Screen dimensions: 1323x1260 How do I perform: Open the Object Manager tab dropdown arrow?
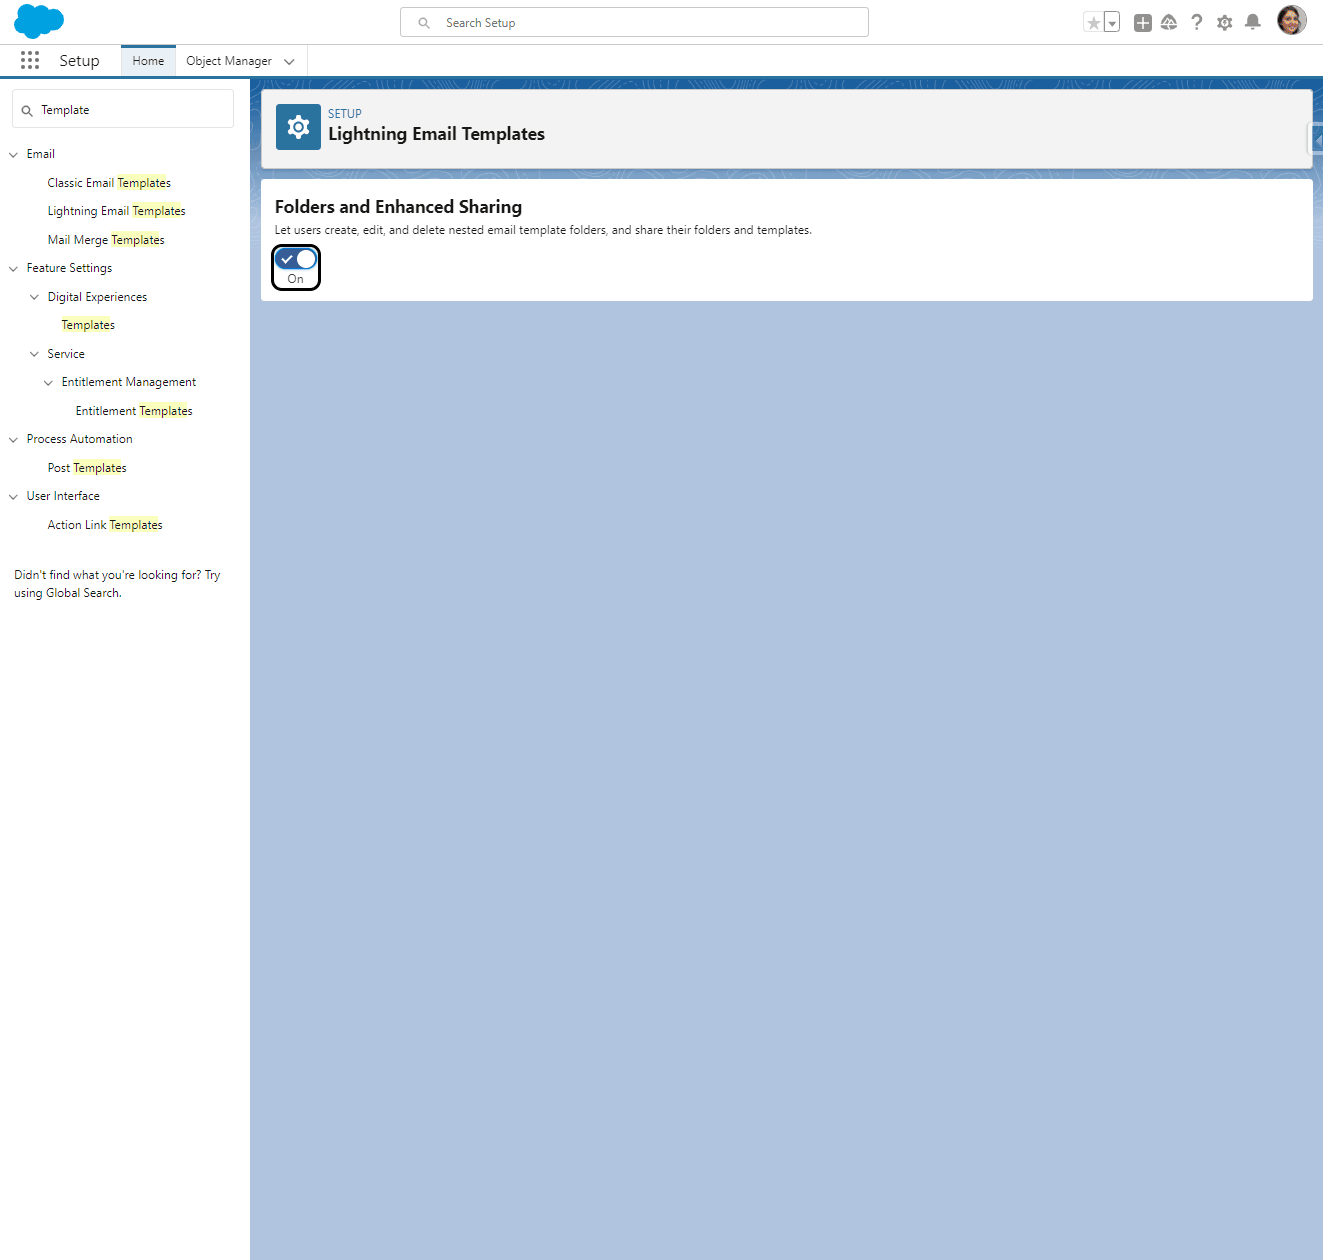coord(289,62)
